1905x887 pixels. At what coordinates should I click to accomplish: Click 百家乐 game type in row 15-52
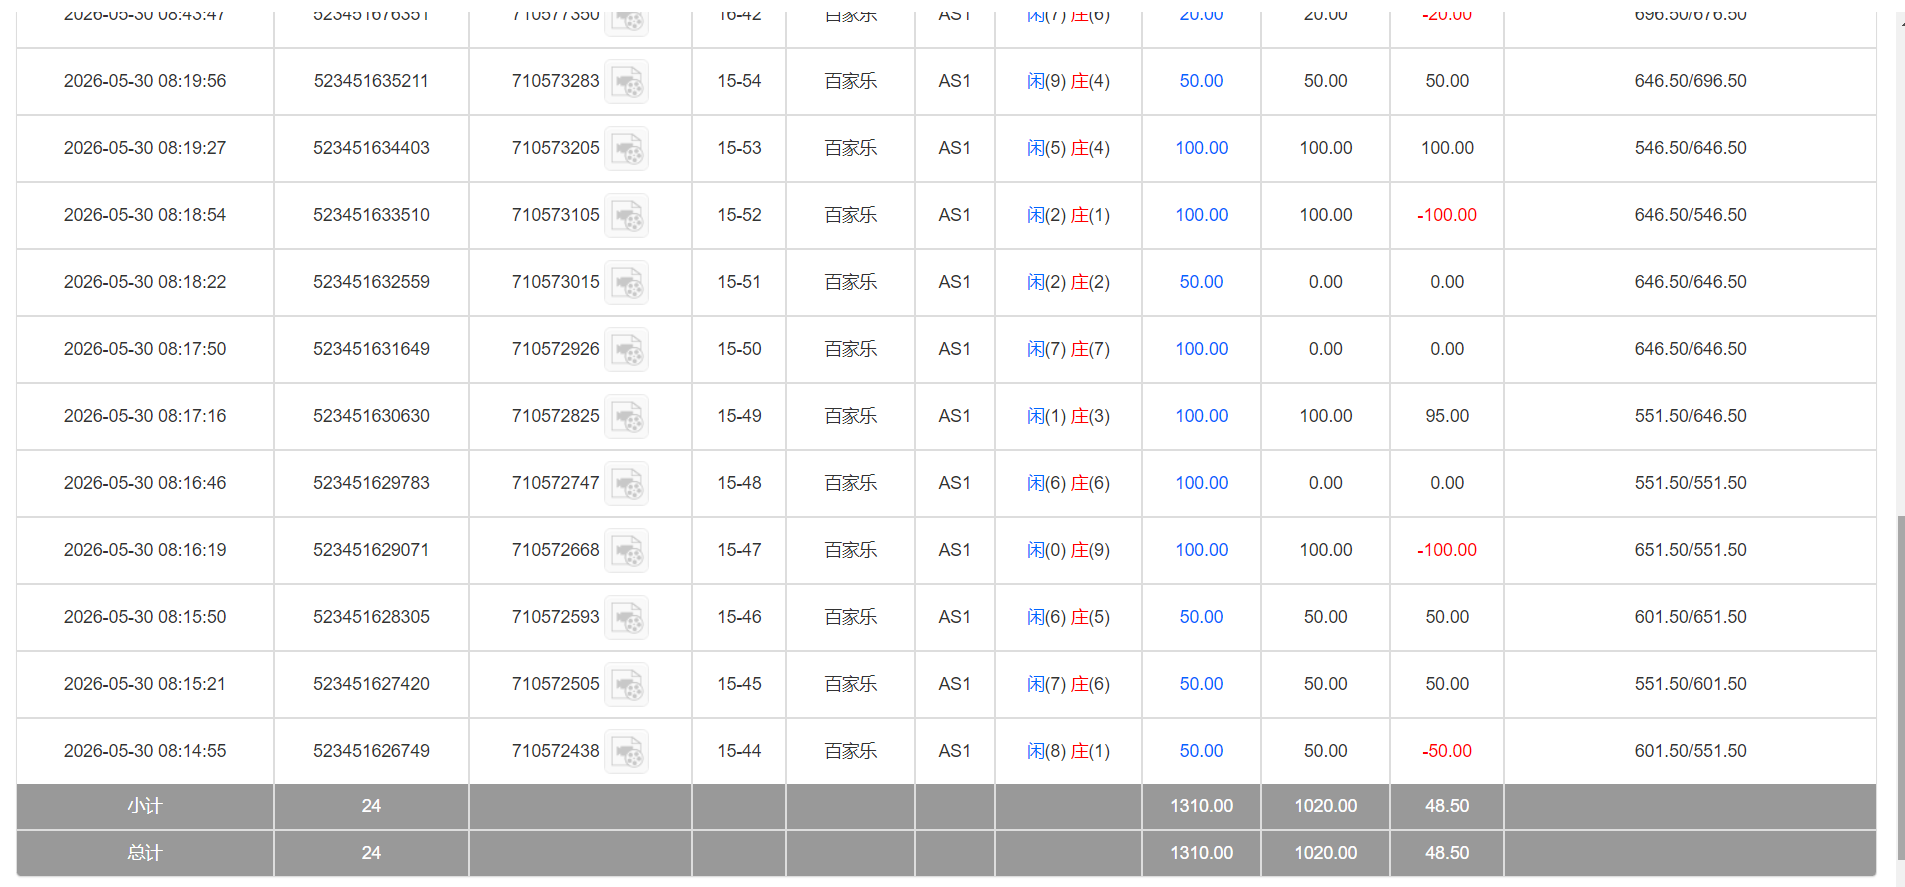(x=851, y=215)
